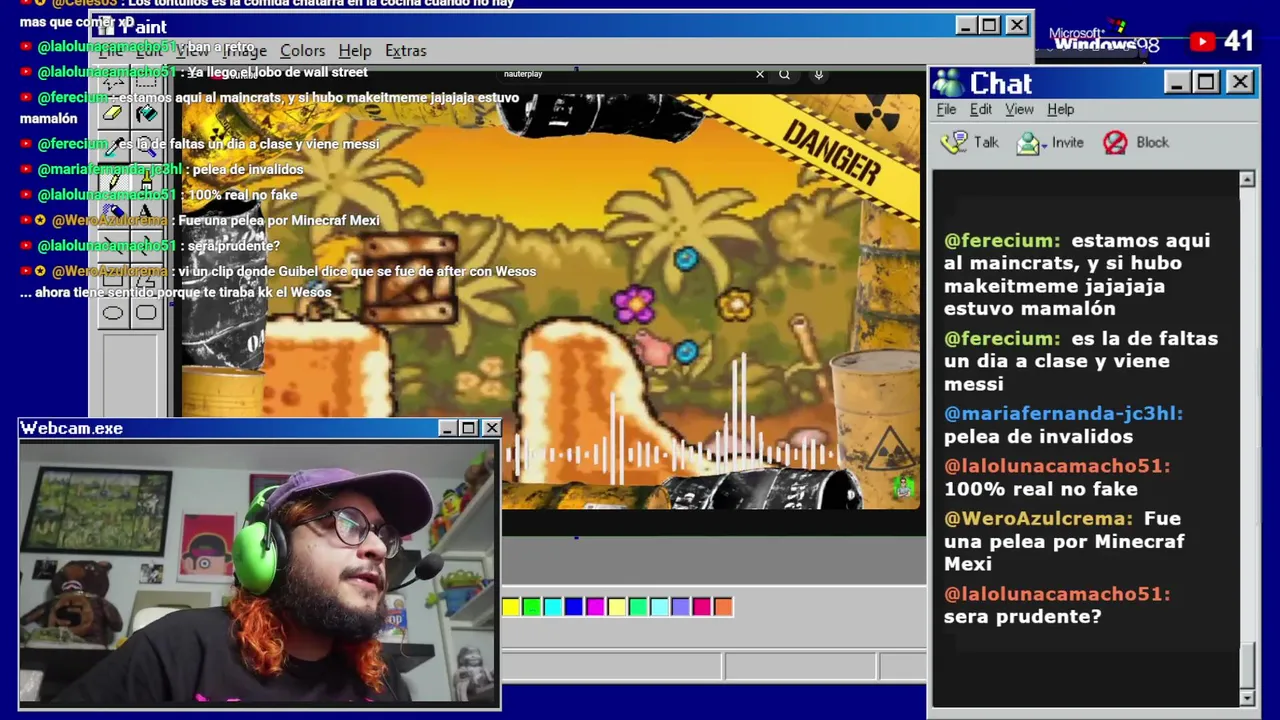Select the Ellipse shape tool

click(112, 313)
